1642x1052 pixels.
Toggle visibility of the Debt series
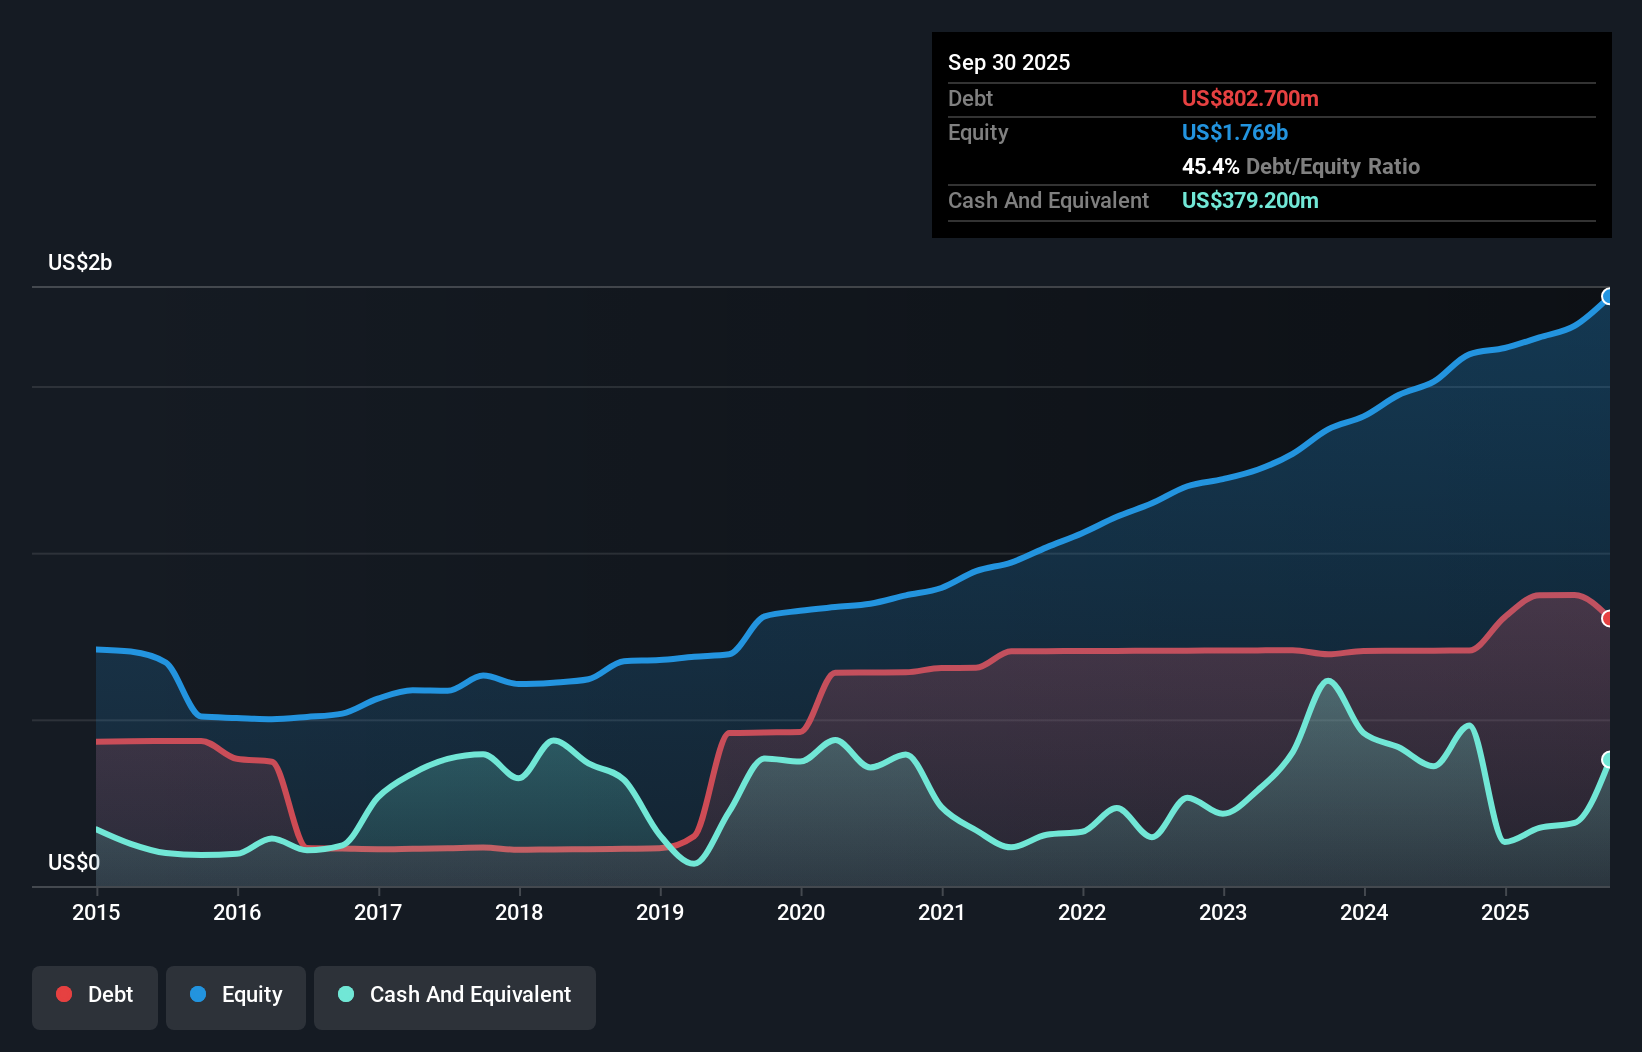pyautogui.click(x=95, y=994)
